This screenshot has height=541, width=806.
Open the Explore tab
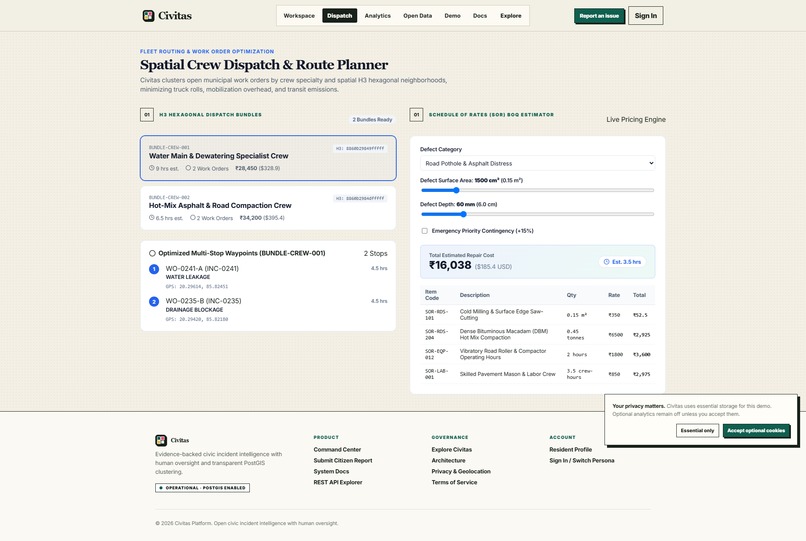[x=511, y=16]
